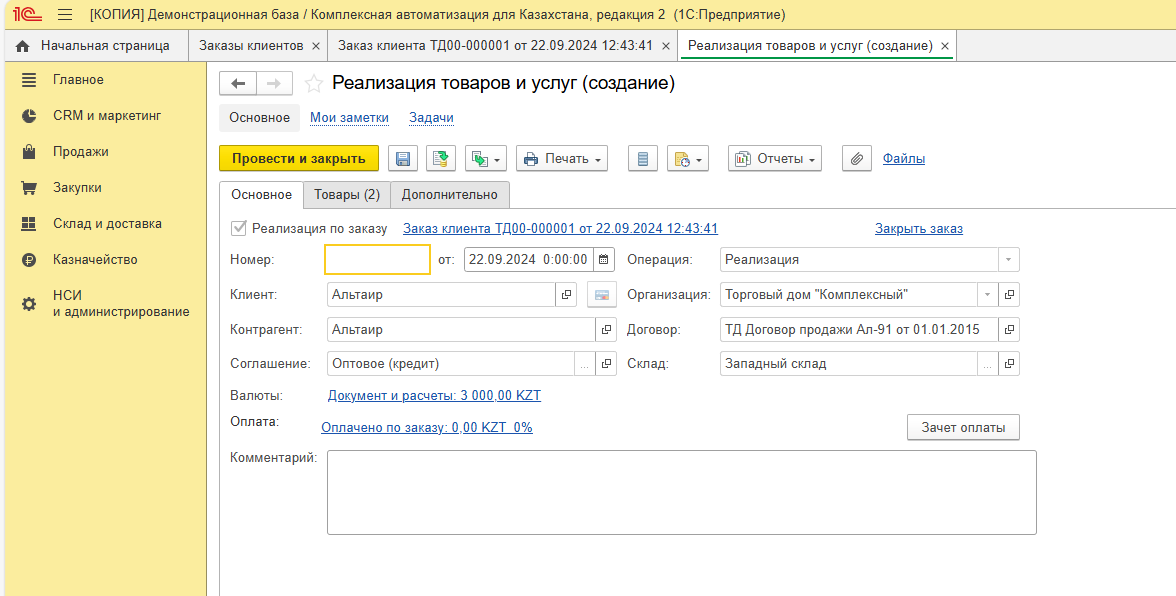Viewport: 1176px width, 596px height.
Task: Click the post document icon in toolbar
Action: click(x=441, y=159)
